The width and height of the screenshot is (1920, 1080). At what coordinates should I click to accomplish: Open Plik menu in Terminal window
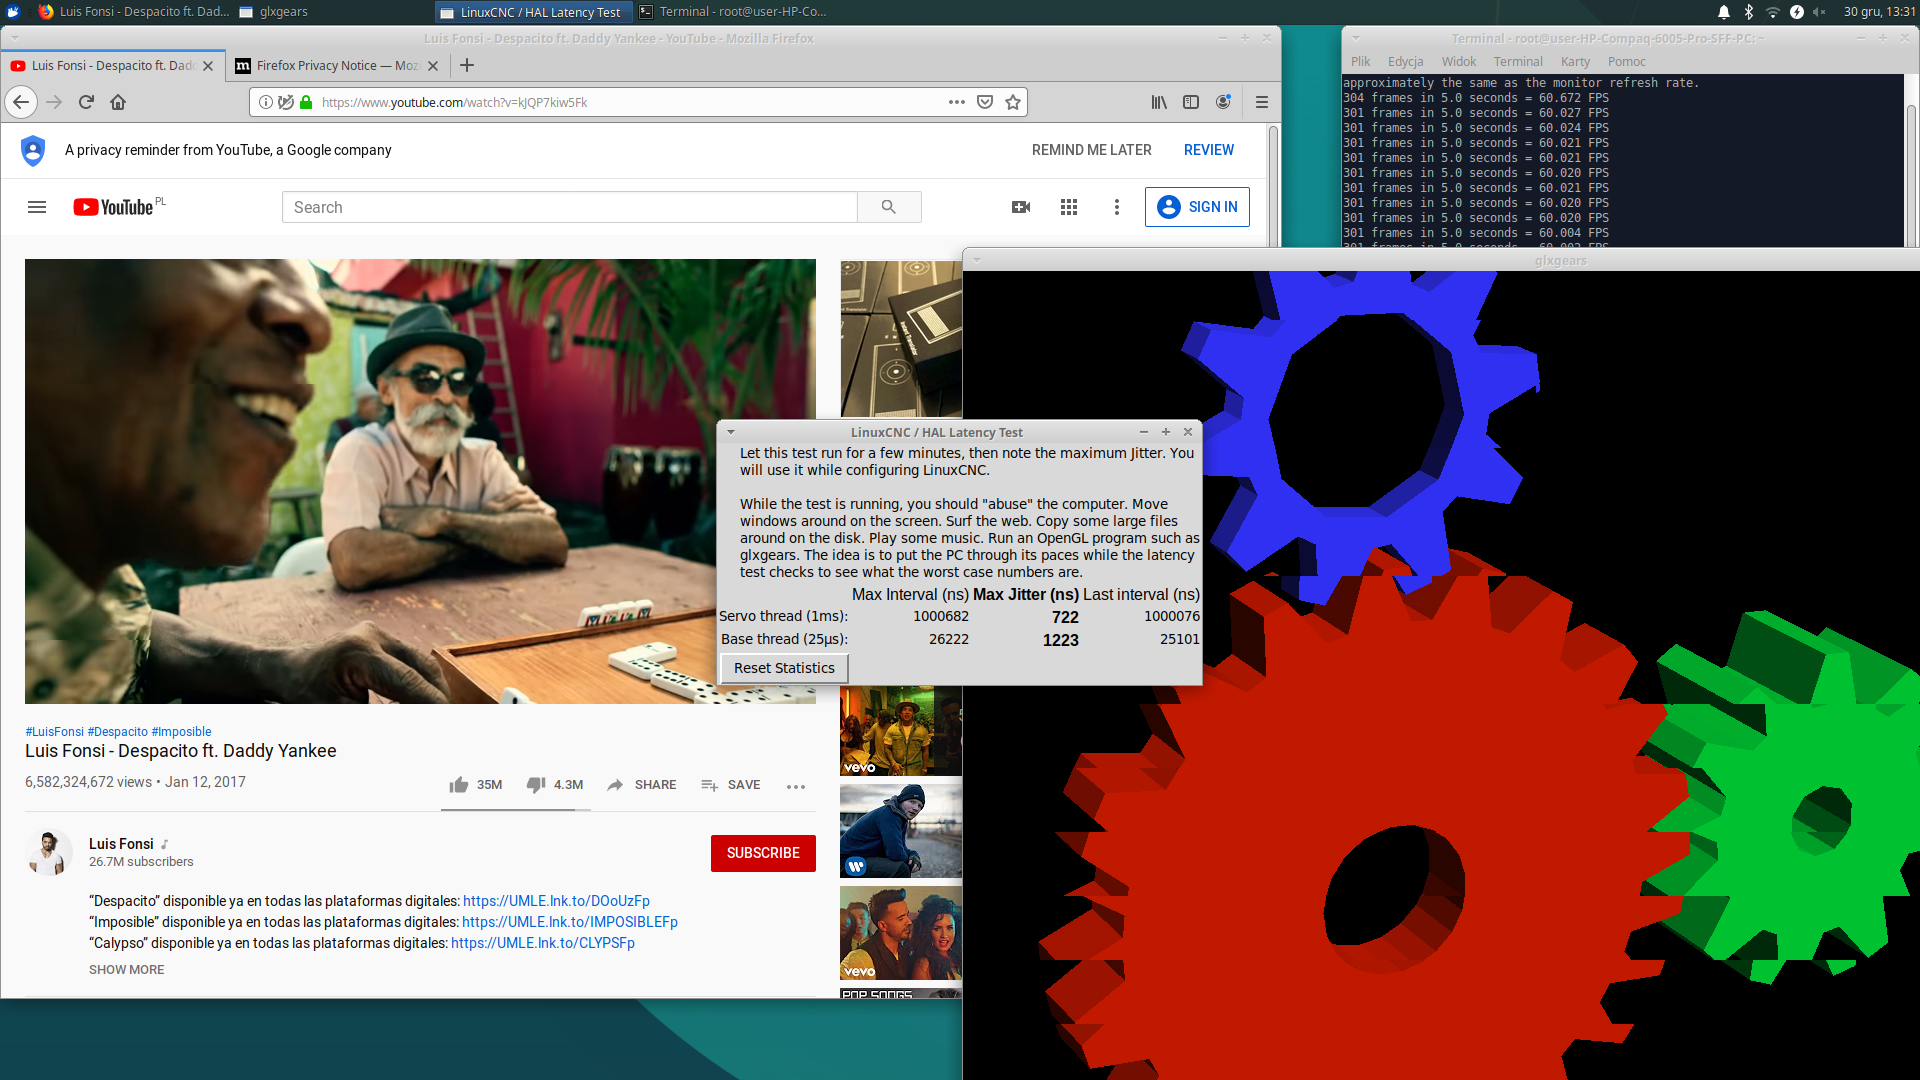1360,61
